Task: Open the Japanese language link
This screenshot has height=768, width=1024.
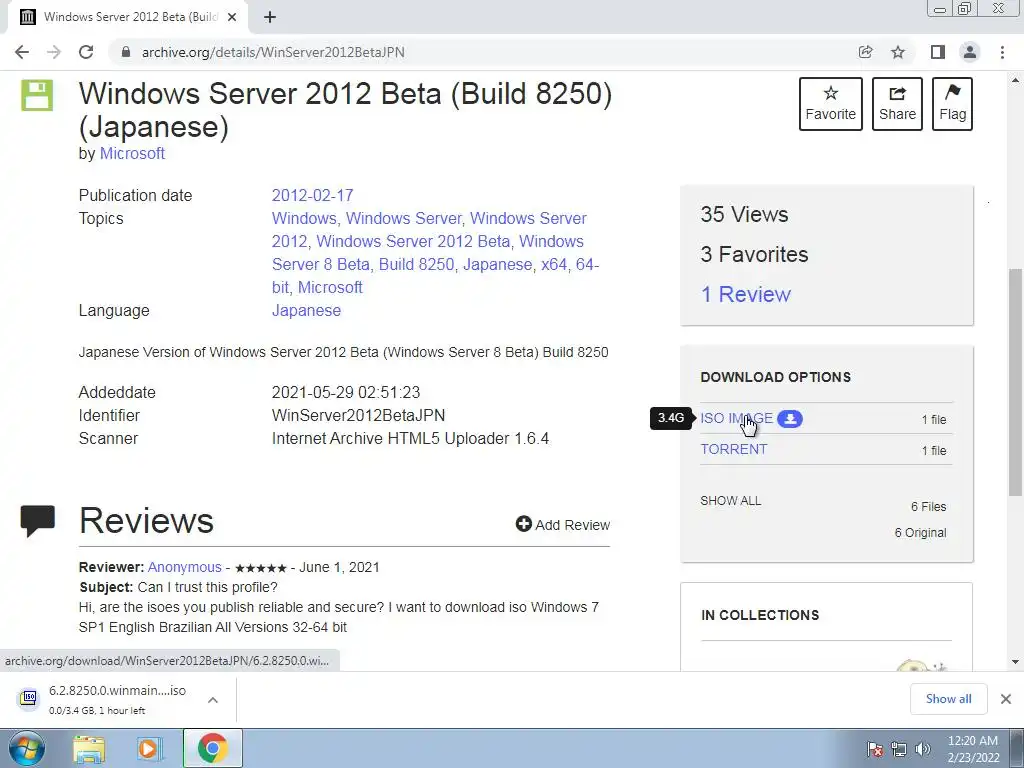Action: point(306,310)
